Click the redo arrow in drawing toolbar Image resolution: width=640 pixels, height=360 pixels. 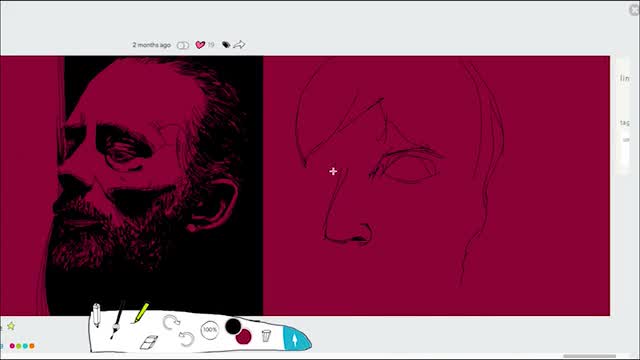pyautogui.click(x=171, y=322)
